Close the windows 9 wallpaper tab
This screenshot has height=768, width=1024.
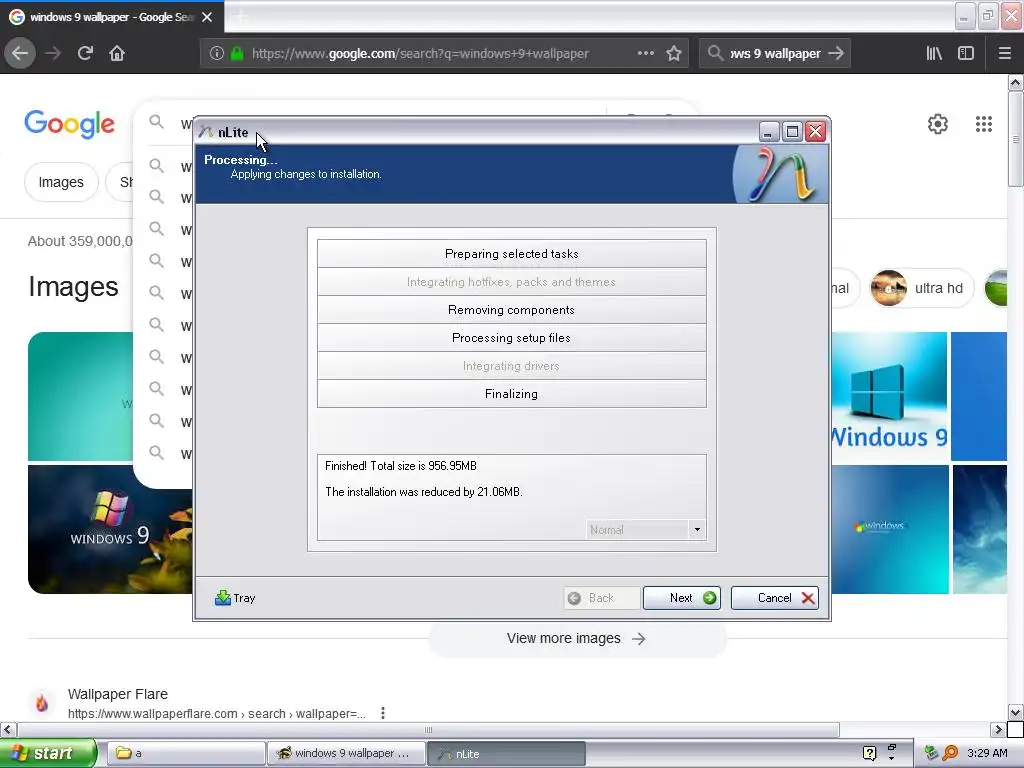click(x=207, y=17)
